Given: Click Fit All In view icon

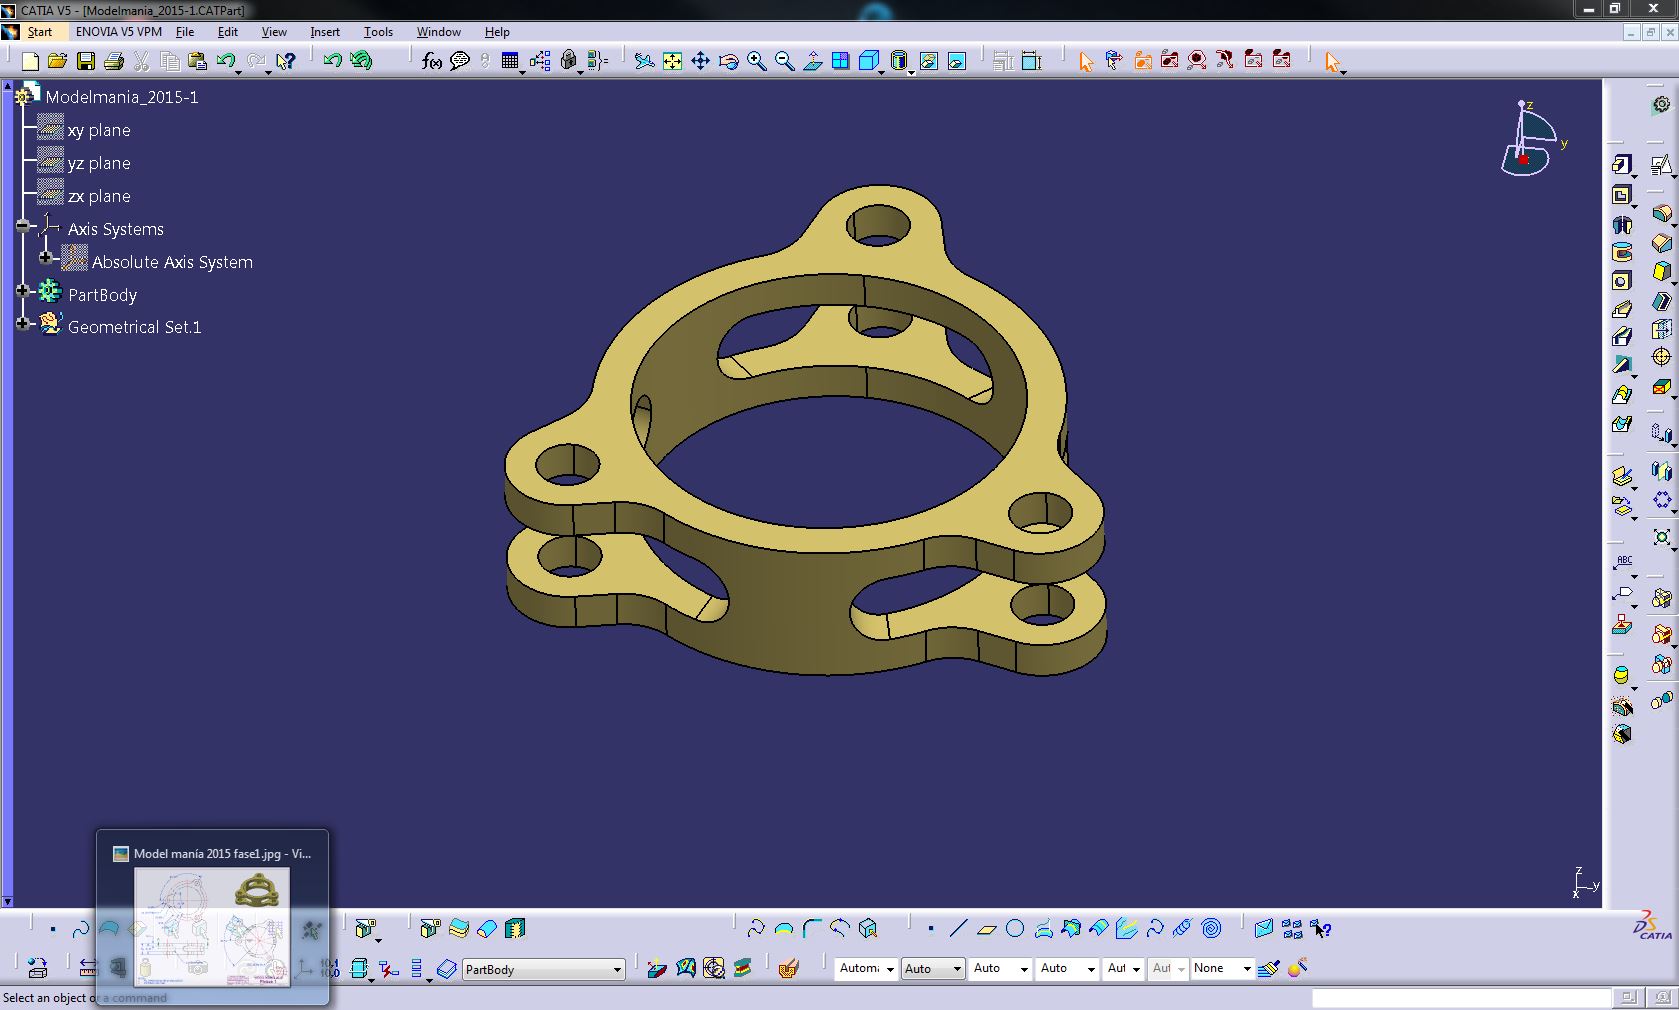Looking at the screenshot, I should pyautogui.click(x=673, y=62).
